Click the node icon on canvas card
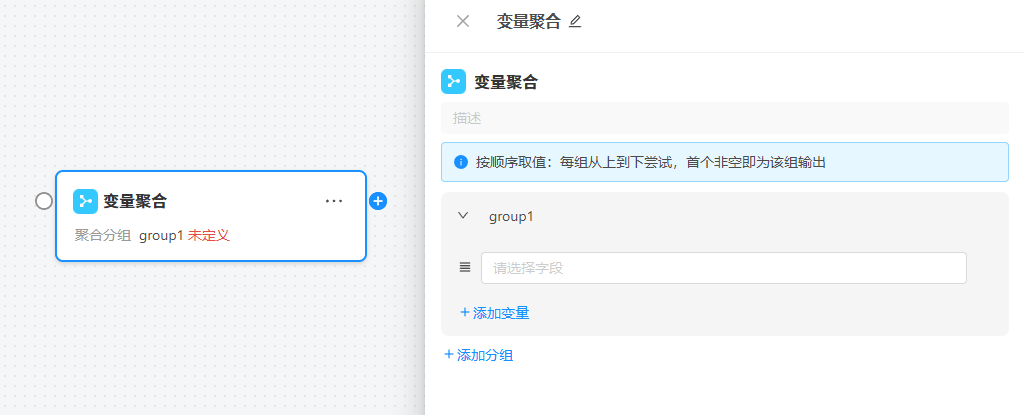 (x=86, y=201)
